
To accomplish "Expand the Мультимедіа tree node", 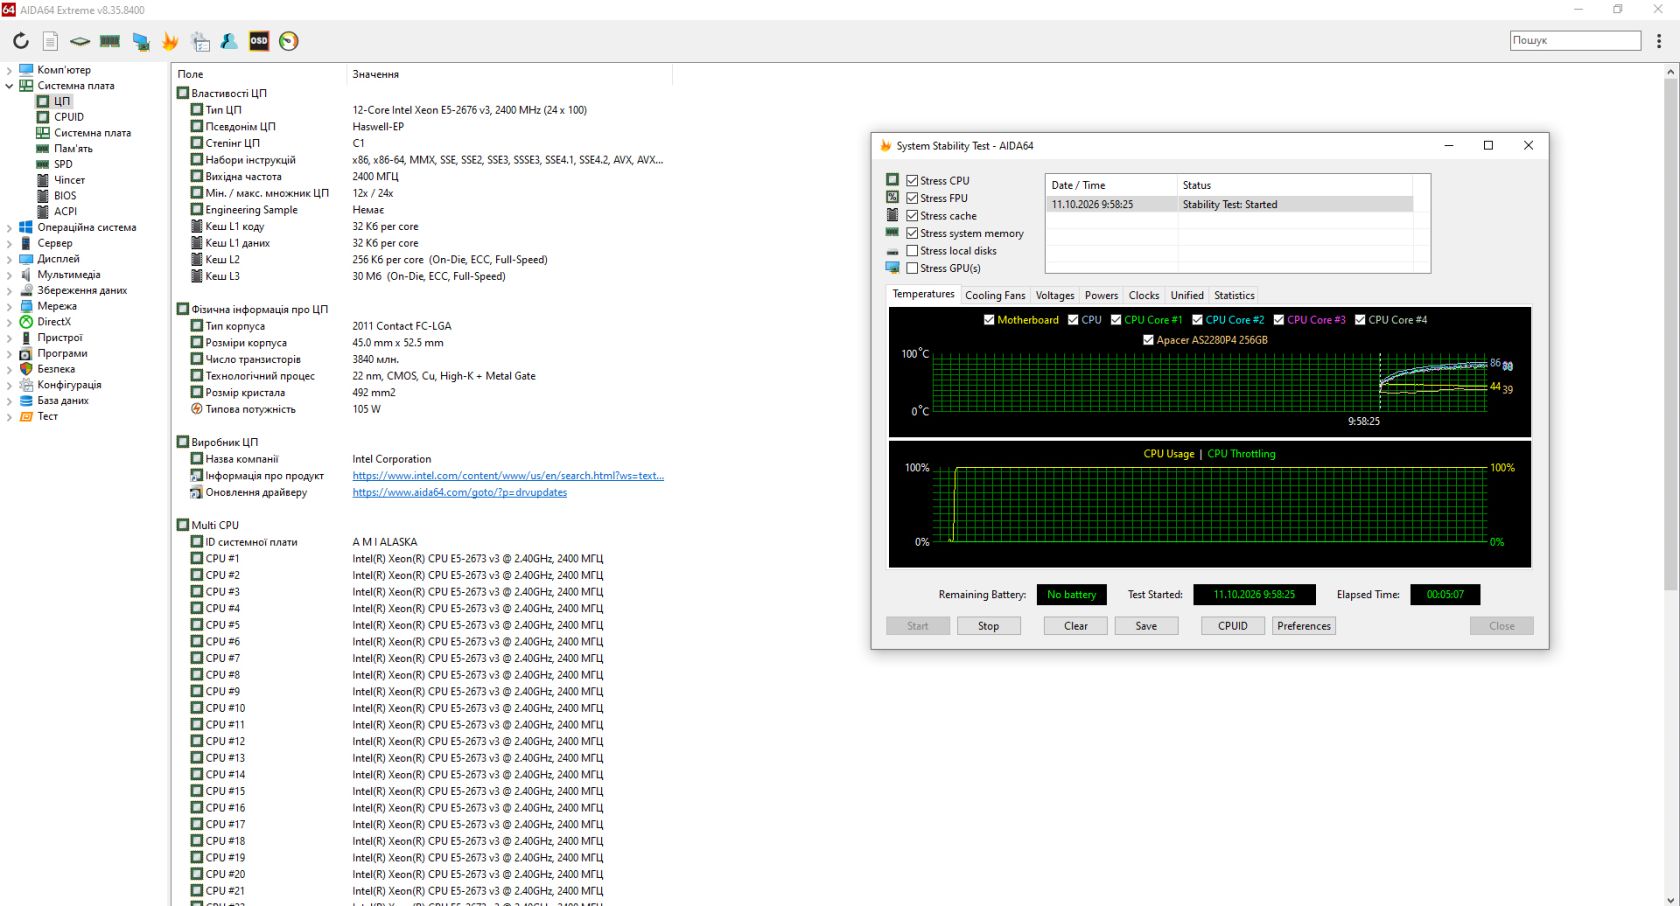I will (x=9, y=275).
